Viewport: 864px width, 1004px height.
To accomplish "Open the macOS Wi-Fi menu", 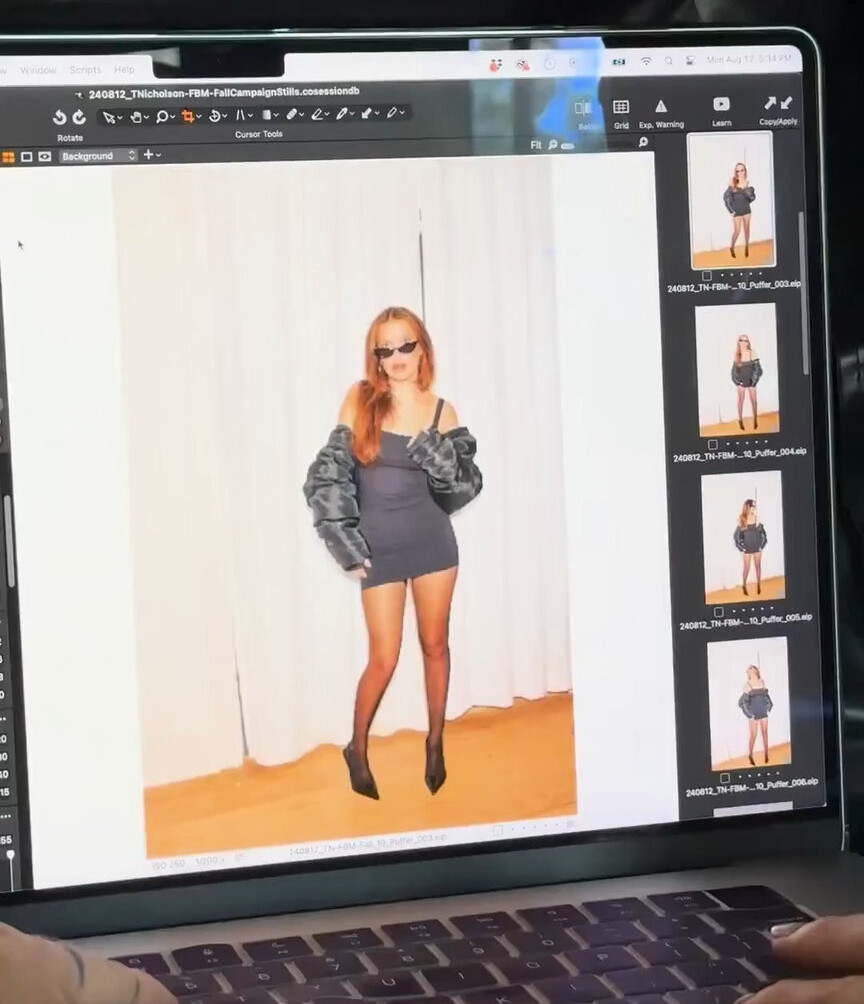I will tap(646, 61).
